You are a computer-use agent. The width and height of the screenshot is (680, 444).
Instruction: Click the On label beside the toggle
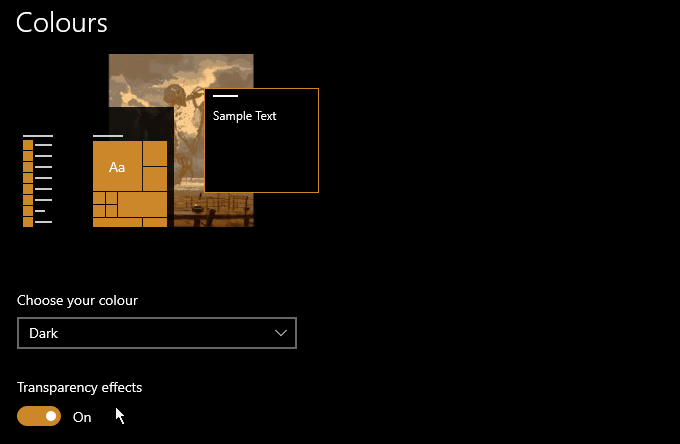[82, 417]
